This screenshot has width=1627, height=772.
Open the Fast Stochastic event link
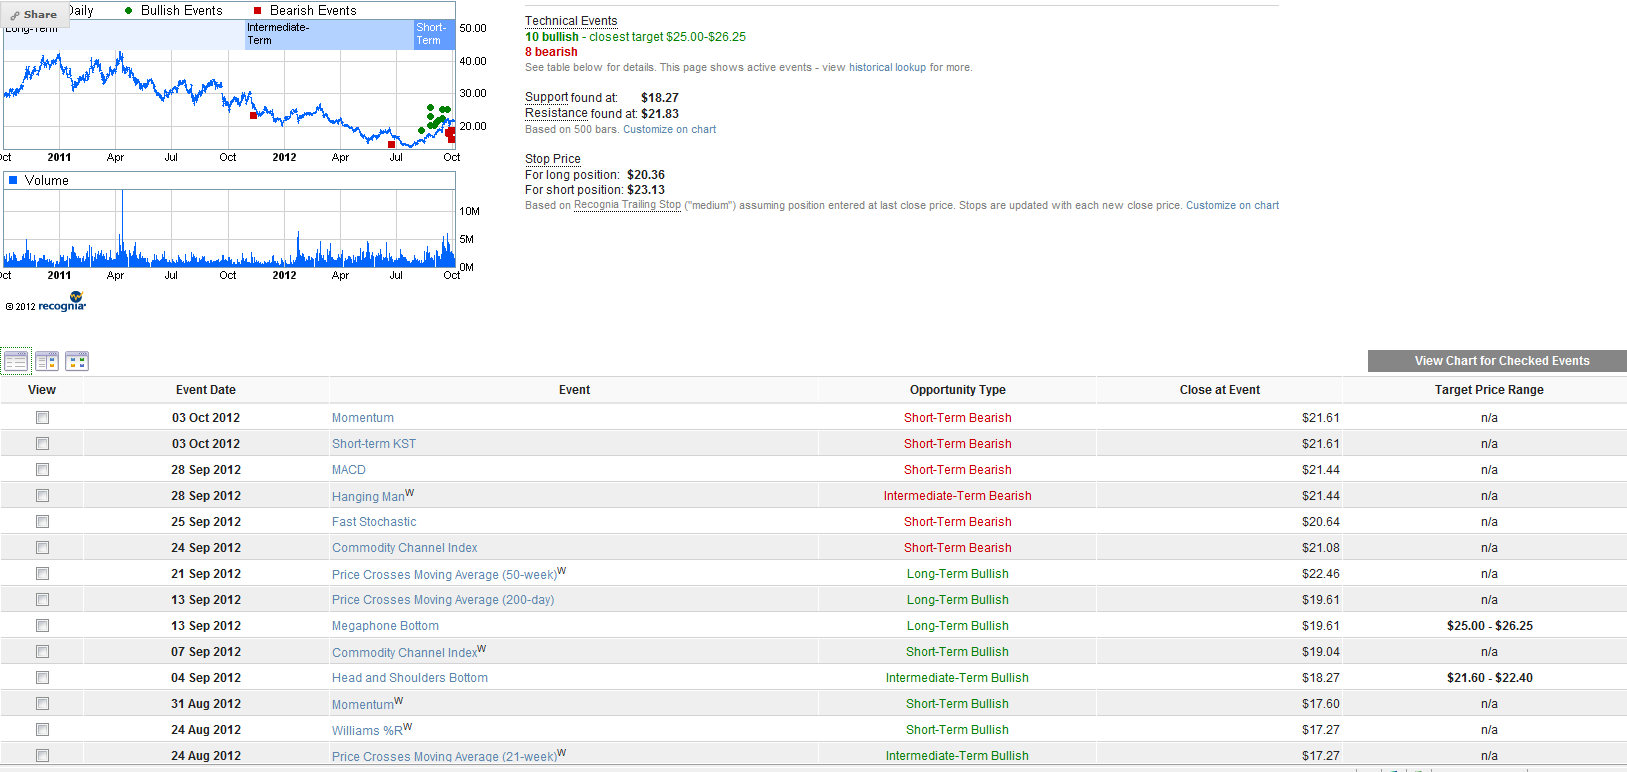coord(374,522)
